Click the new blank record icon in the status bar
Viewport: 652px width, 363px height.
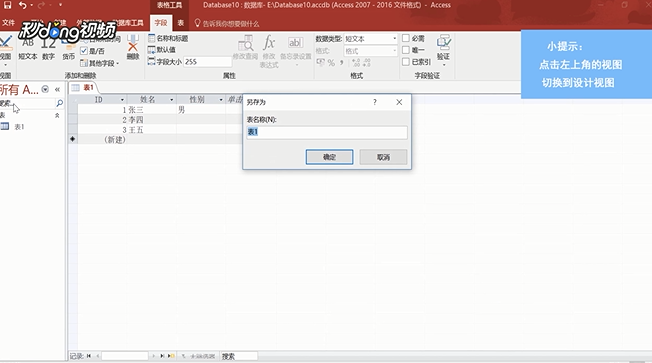coord(171,356)
